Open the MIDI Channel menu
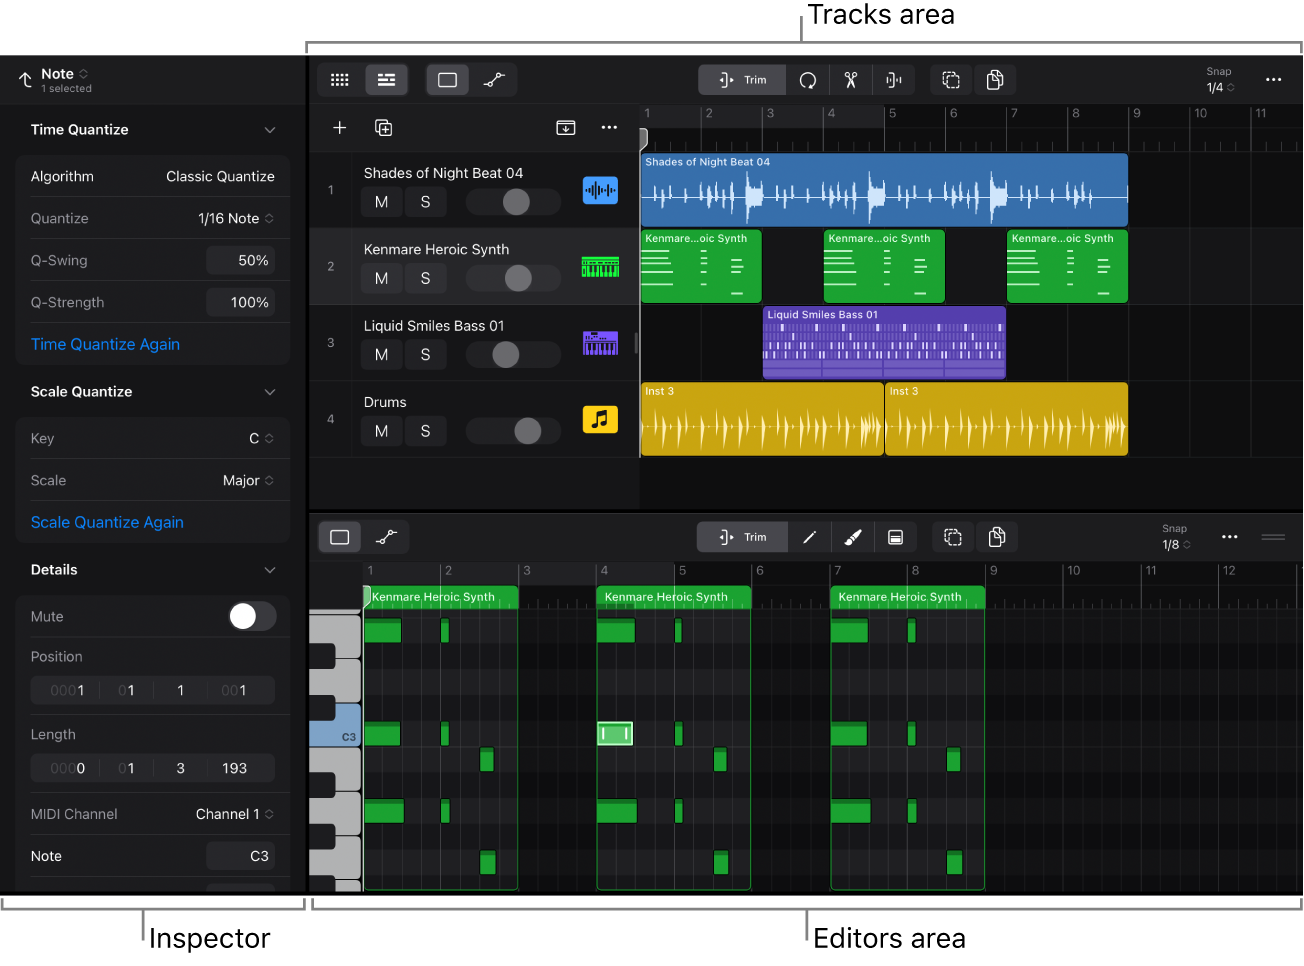 [235, 814]
